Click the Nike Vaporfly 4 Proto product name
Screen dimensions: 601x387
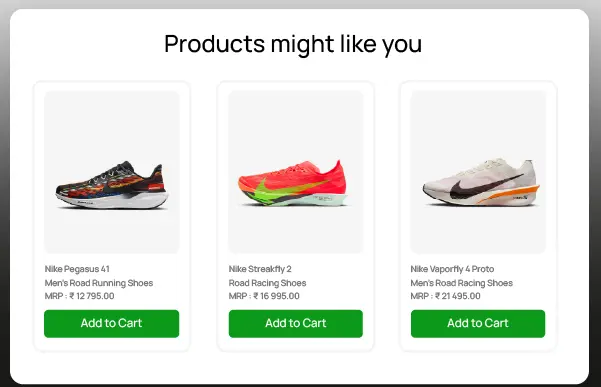[x=452, y=269]
